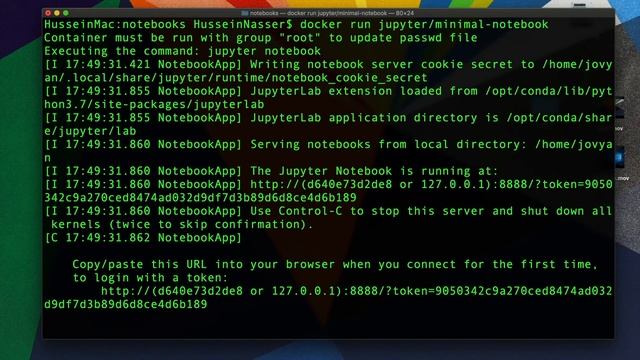Viewport: 640px width, 360px height.
Task: Click the final line "d9df7d3b89d6d8ce4d6b189"
Action: (126, 304)
